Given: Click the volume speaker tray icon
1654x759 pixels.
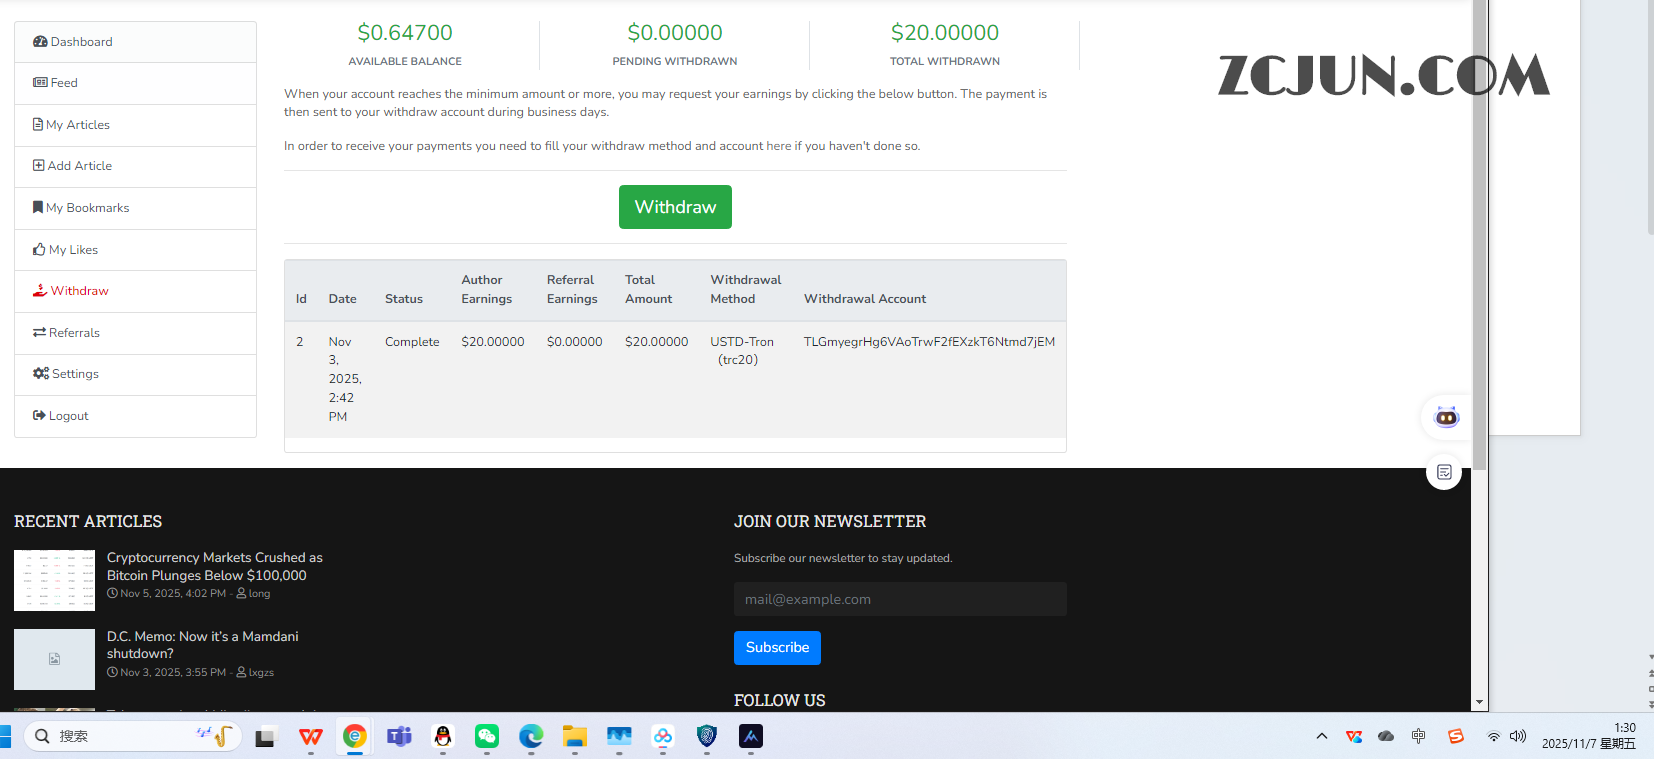Looking at the screenshot, I should click(x=1518, y=737).
